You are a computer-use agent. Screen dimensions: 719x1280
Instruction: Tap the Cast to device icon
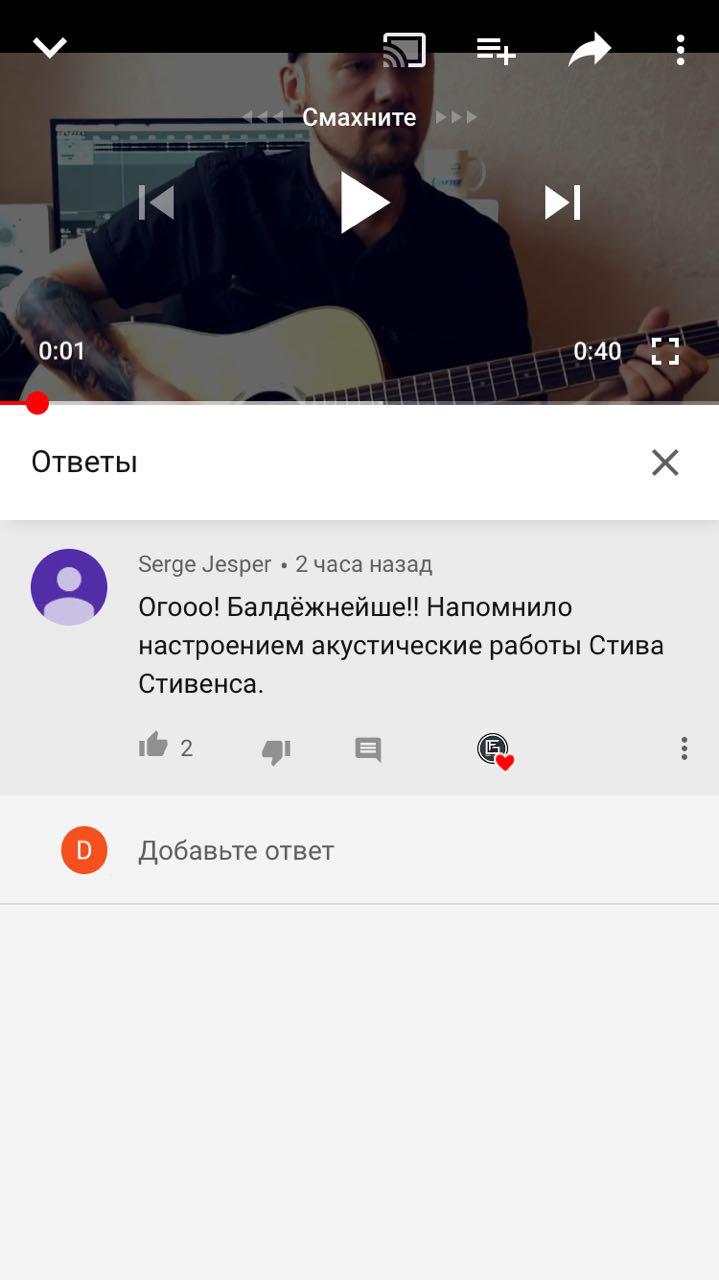click(404, 50)
